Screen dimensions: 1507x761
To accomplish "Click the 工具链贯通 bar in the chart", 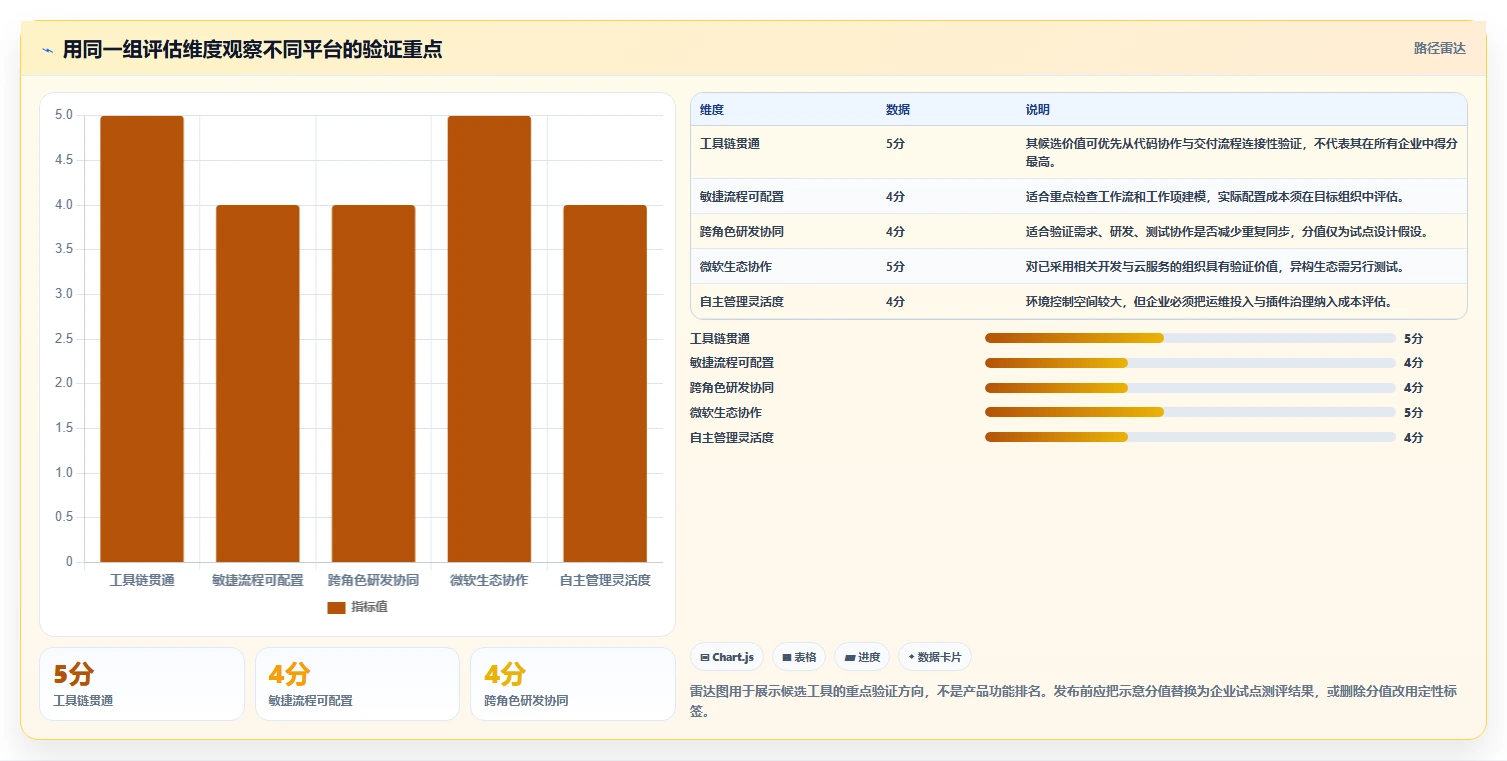I will point(142,339).
